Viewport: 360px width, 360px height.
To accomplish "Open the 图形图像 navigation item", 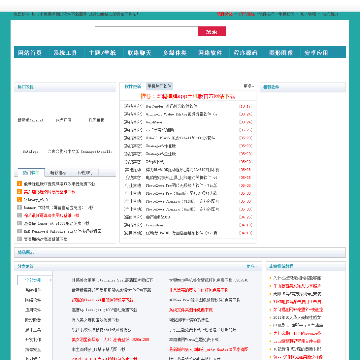I will [281, 52].
